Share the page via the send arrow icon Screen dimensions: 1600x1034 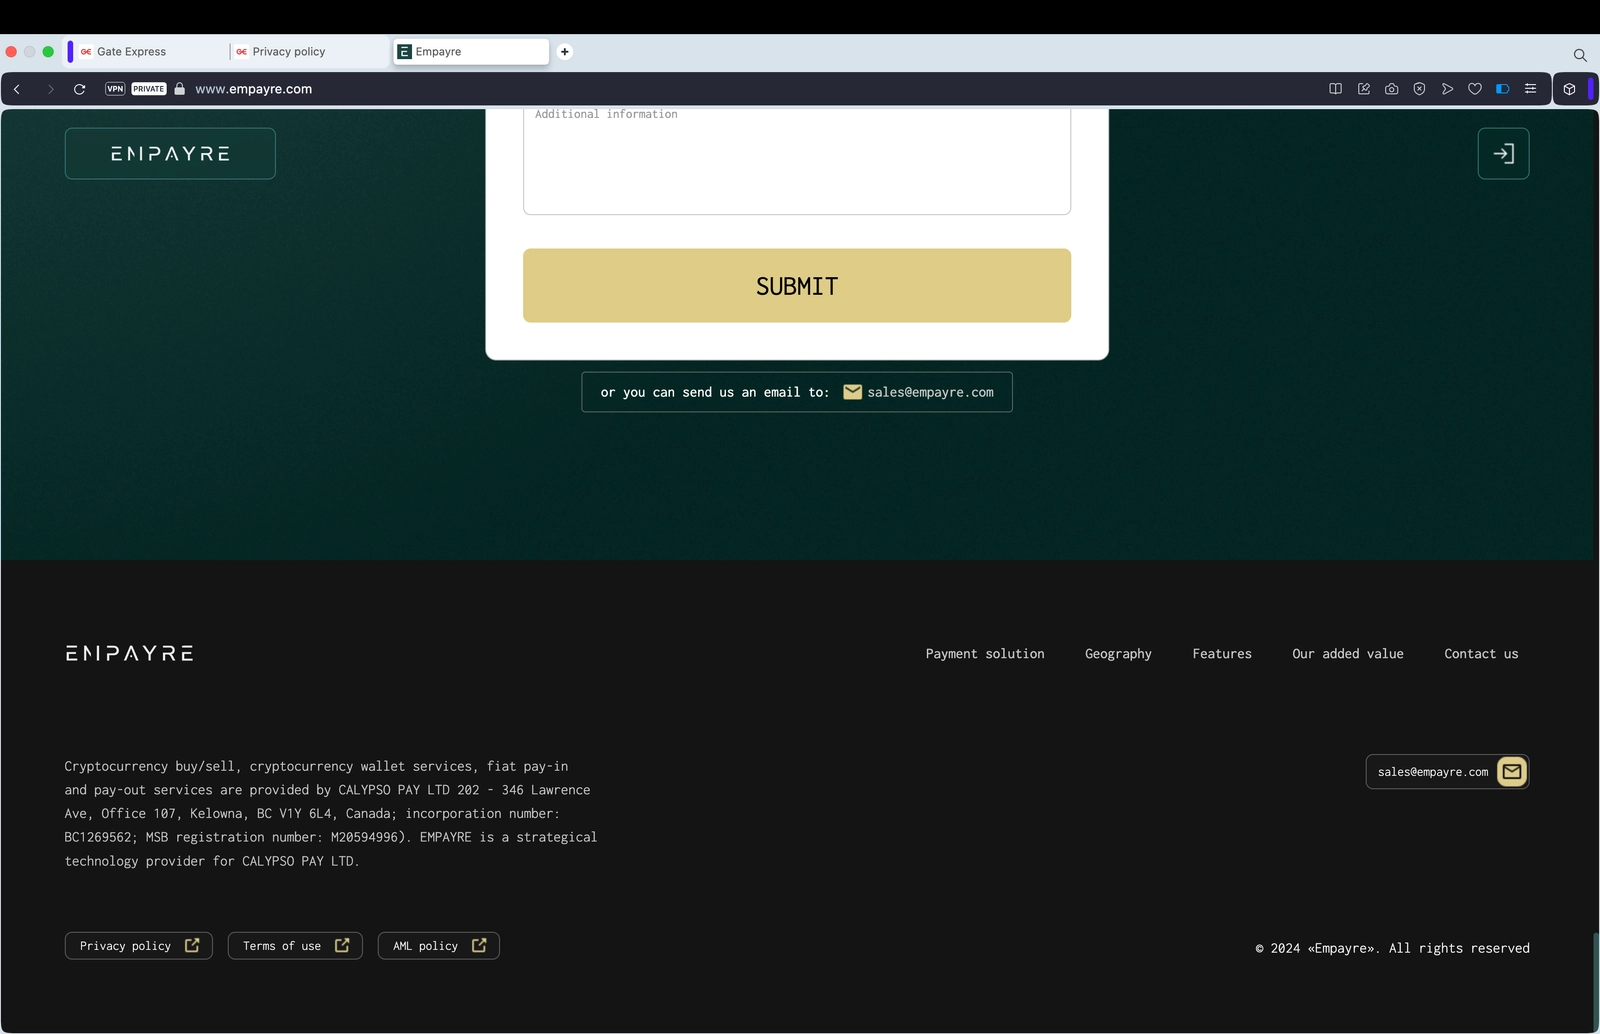1447,88
